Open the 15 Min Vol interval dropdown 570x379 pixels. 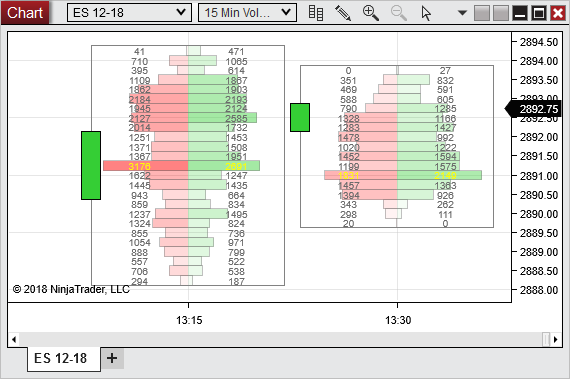[247, 13]
